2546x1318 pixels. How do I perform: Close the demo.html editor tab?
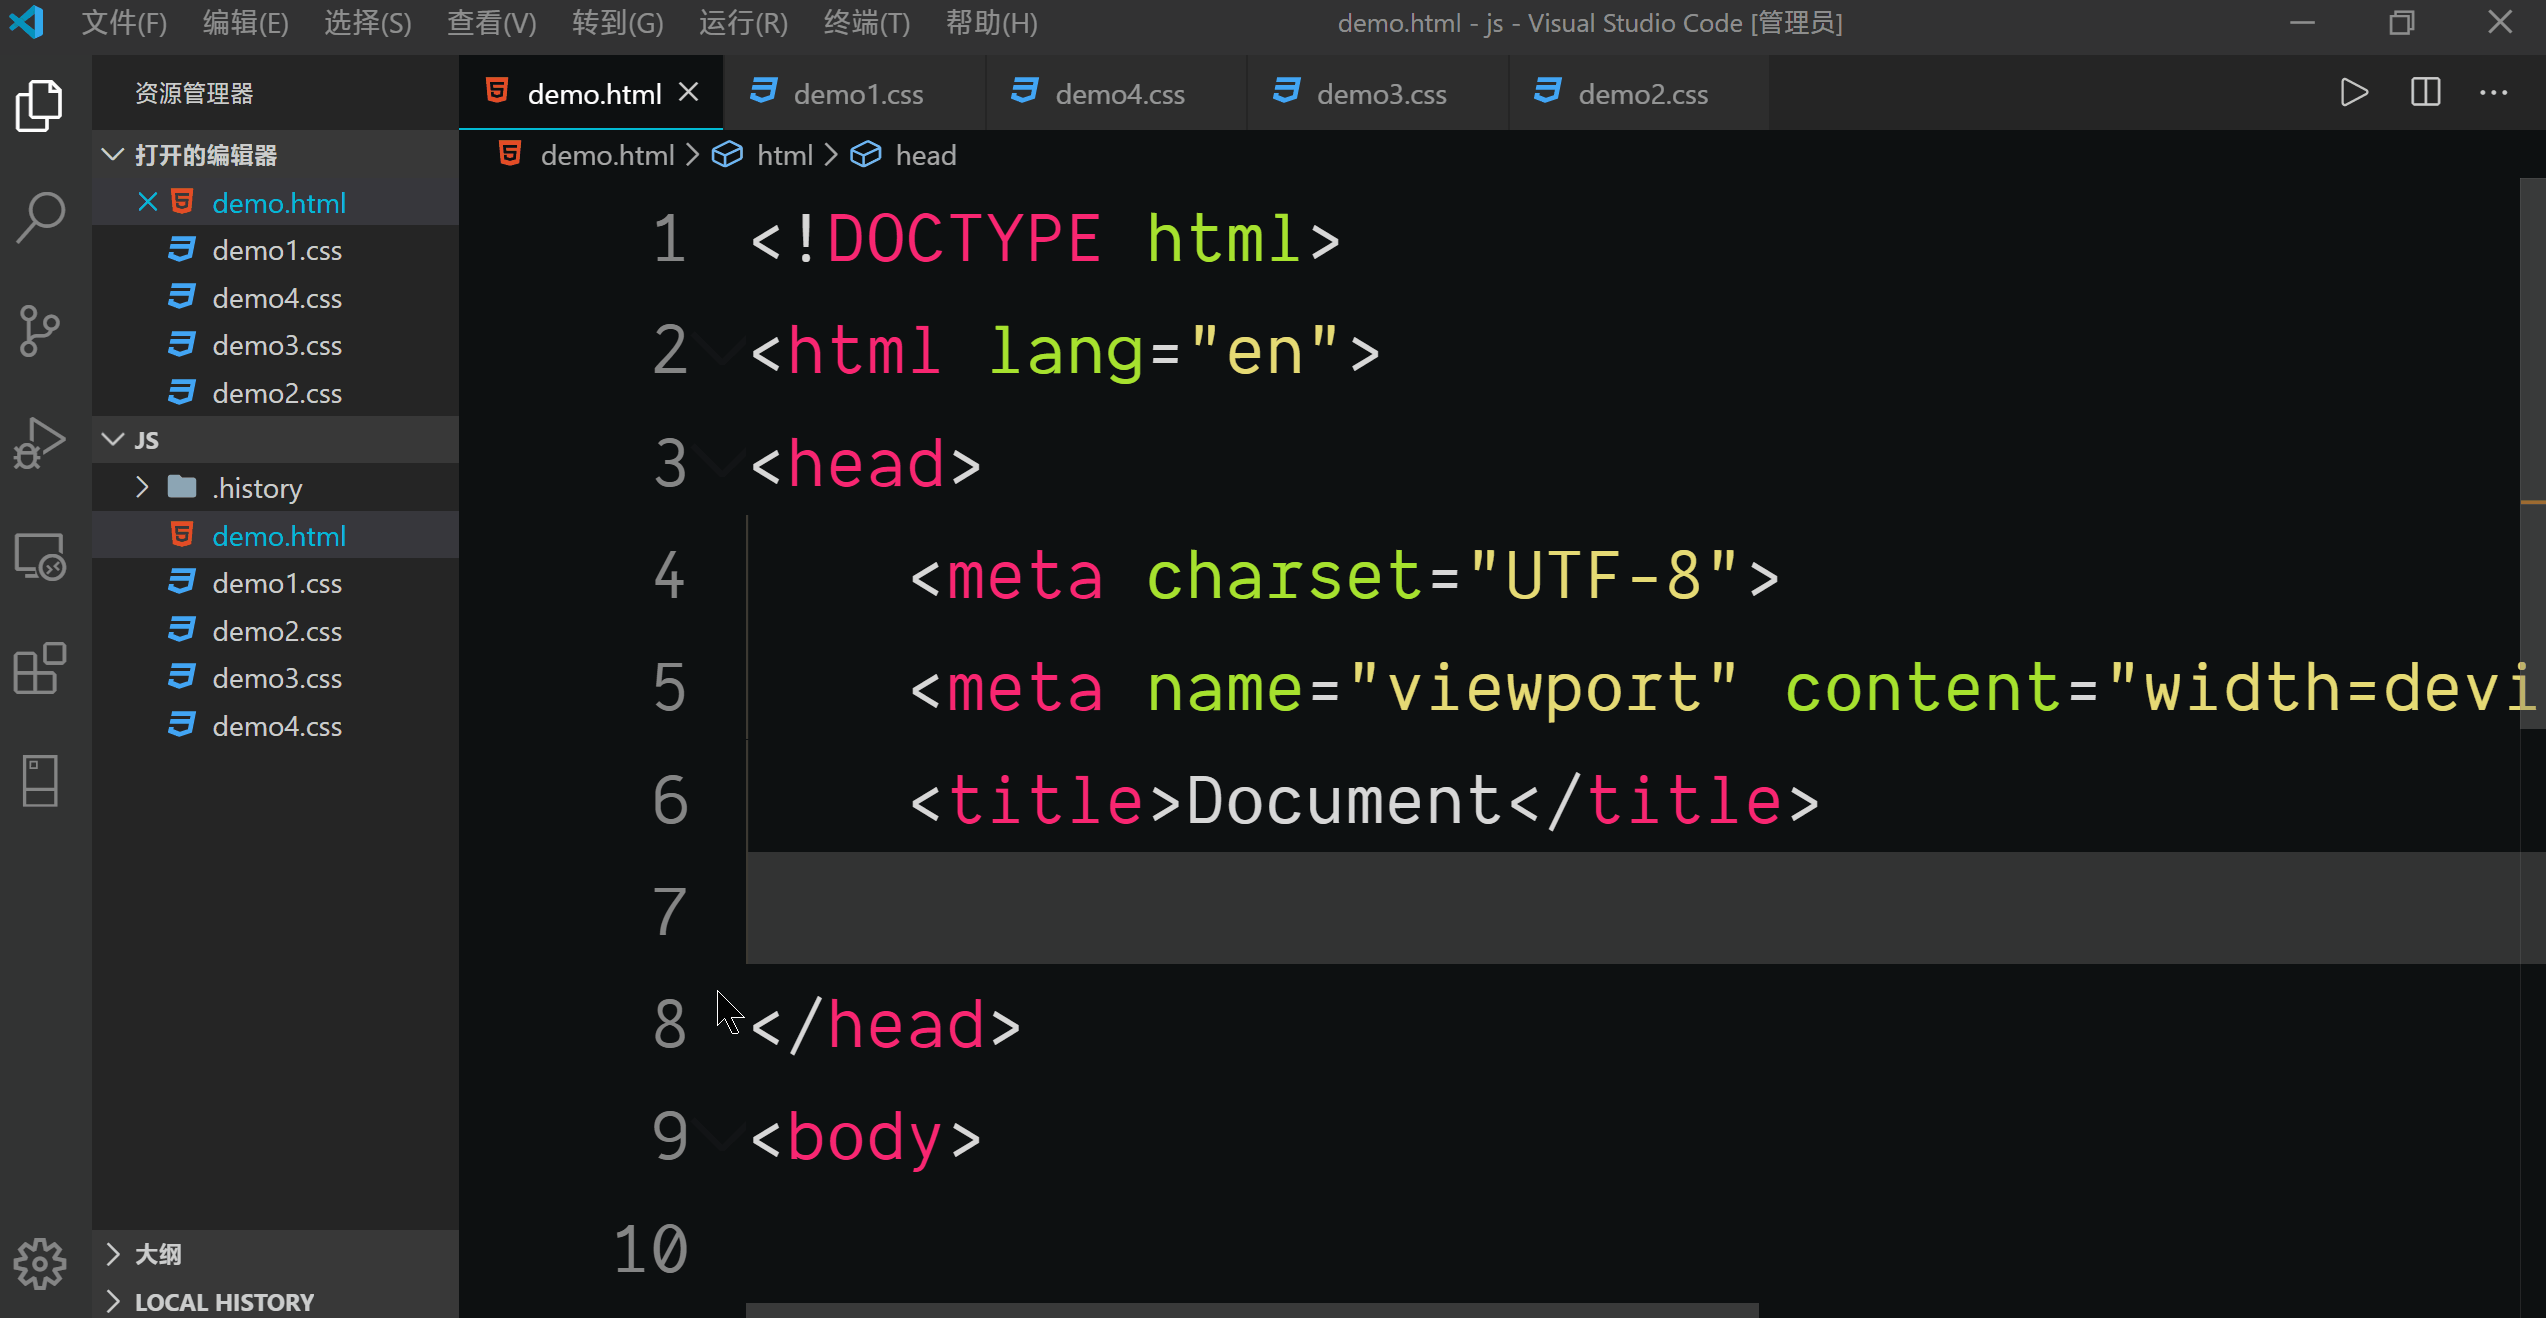point(688,93)
